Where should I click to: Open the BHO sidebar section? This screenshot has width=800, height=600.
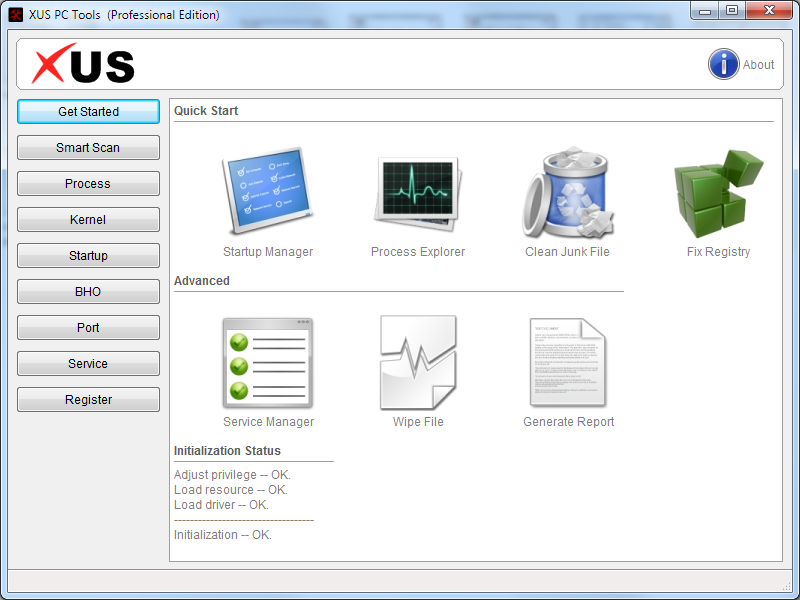(88, 292)
